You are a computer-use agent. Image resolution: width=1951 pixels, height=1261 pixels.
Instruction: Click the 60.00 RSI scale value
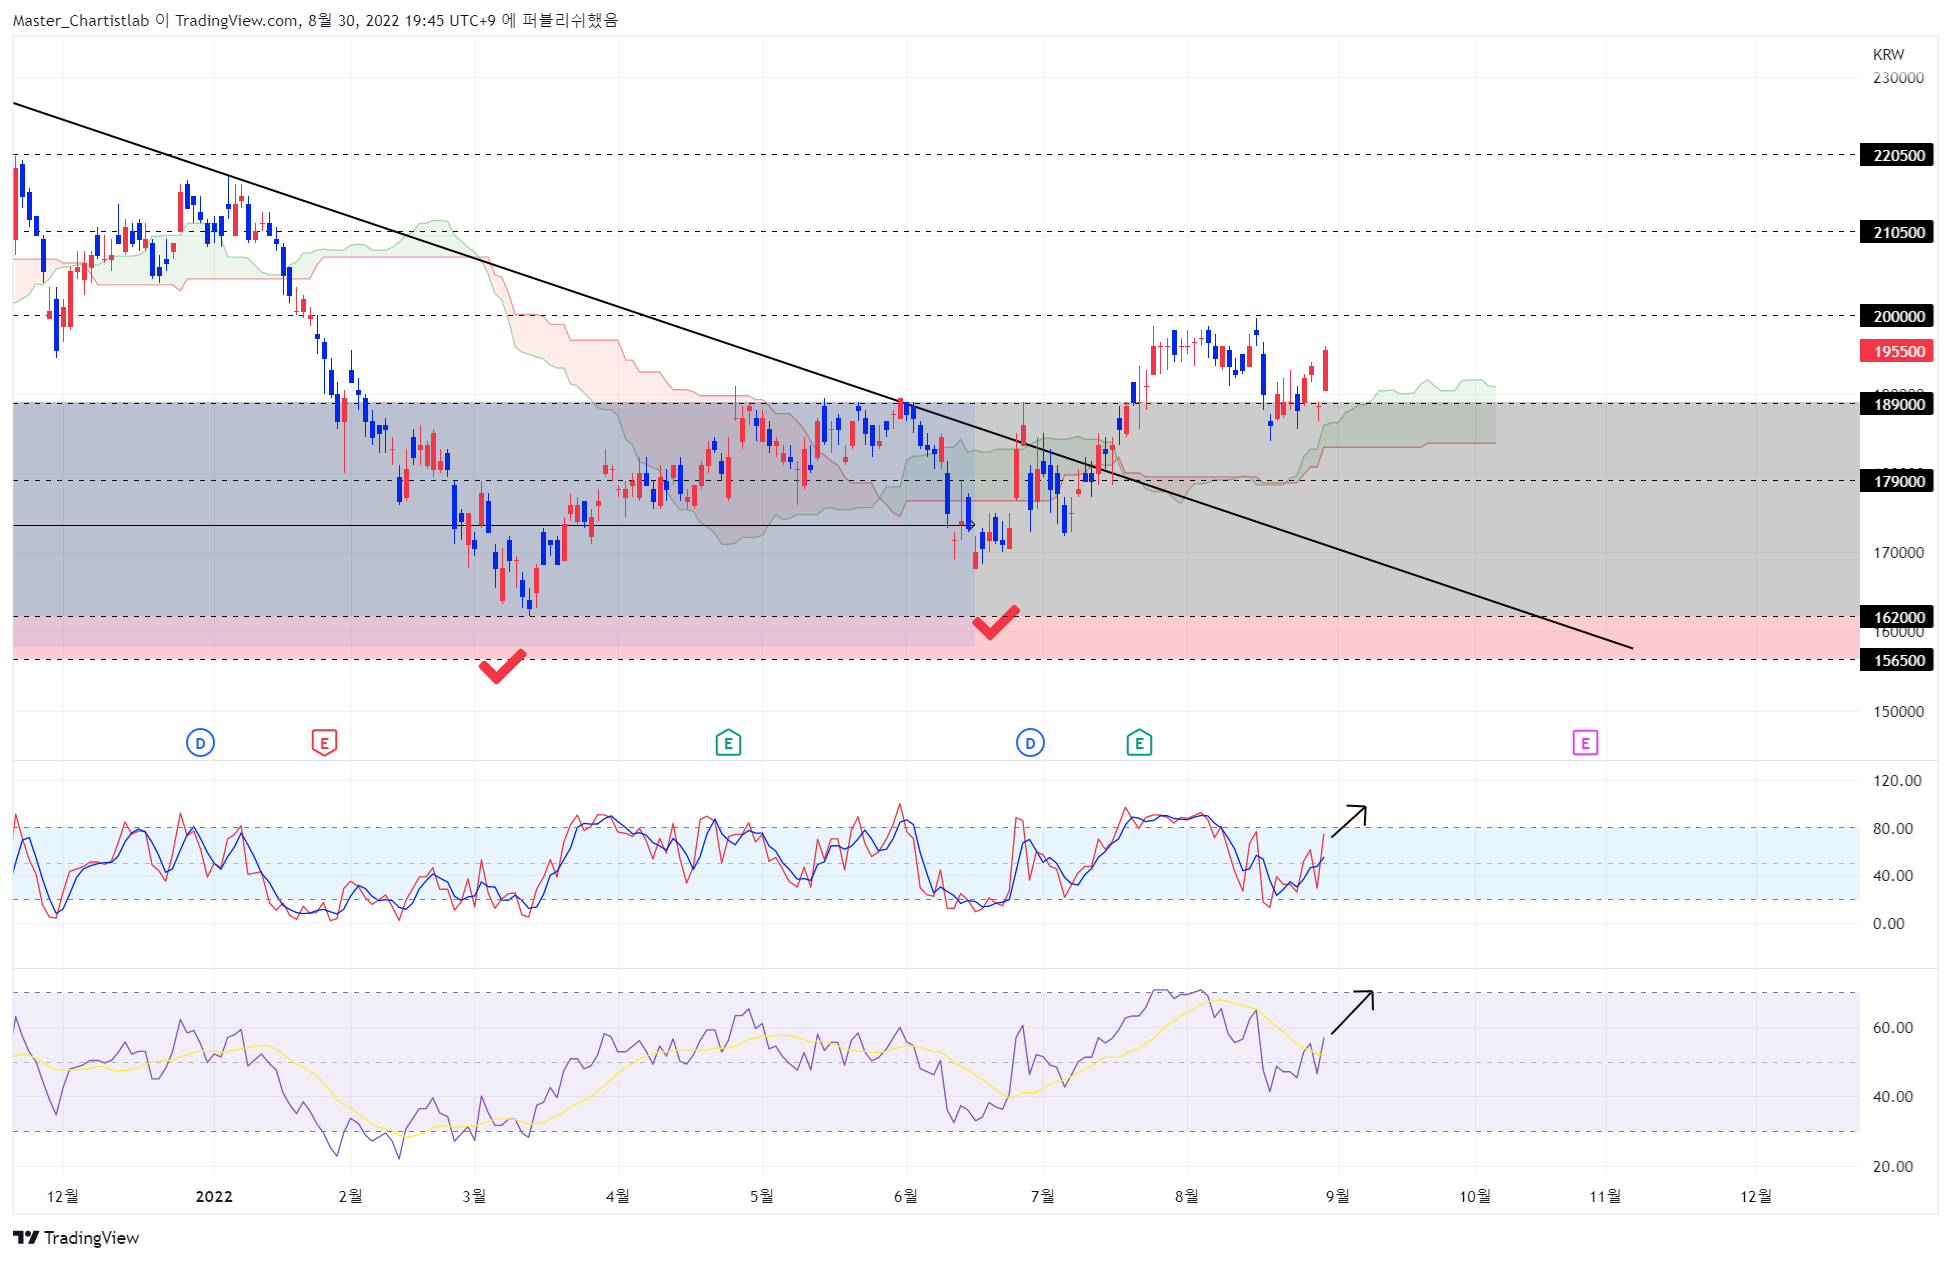(x=1892, y=1027)
